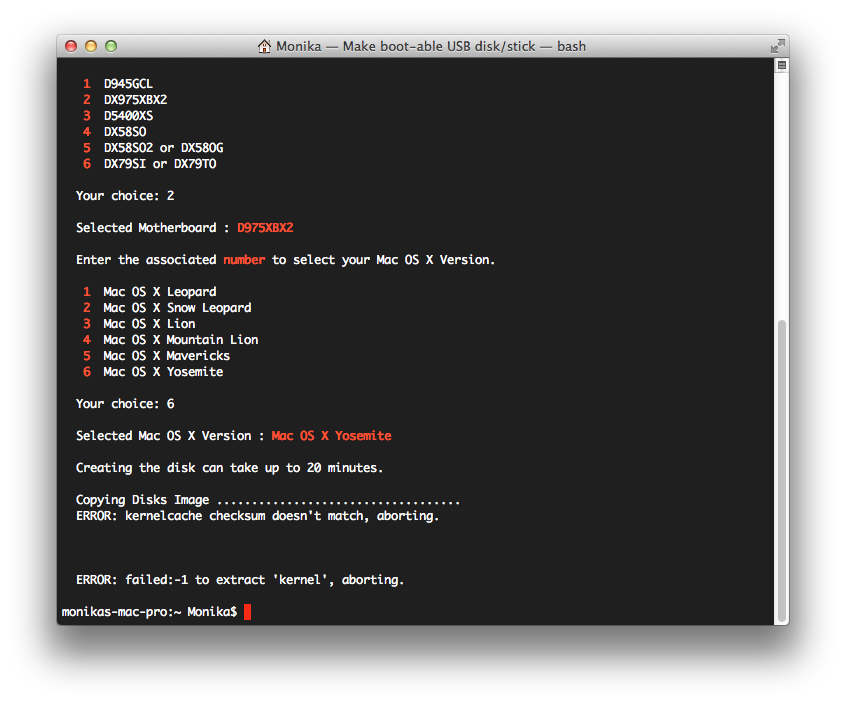846x704 pixels.
Task: Click 'Selected Motherboard :' label
Action: (x=153, y=228)
